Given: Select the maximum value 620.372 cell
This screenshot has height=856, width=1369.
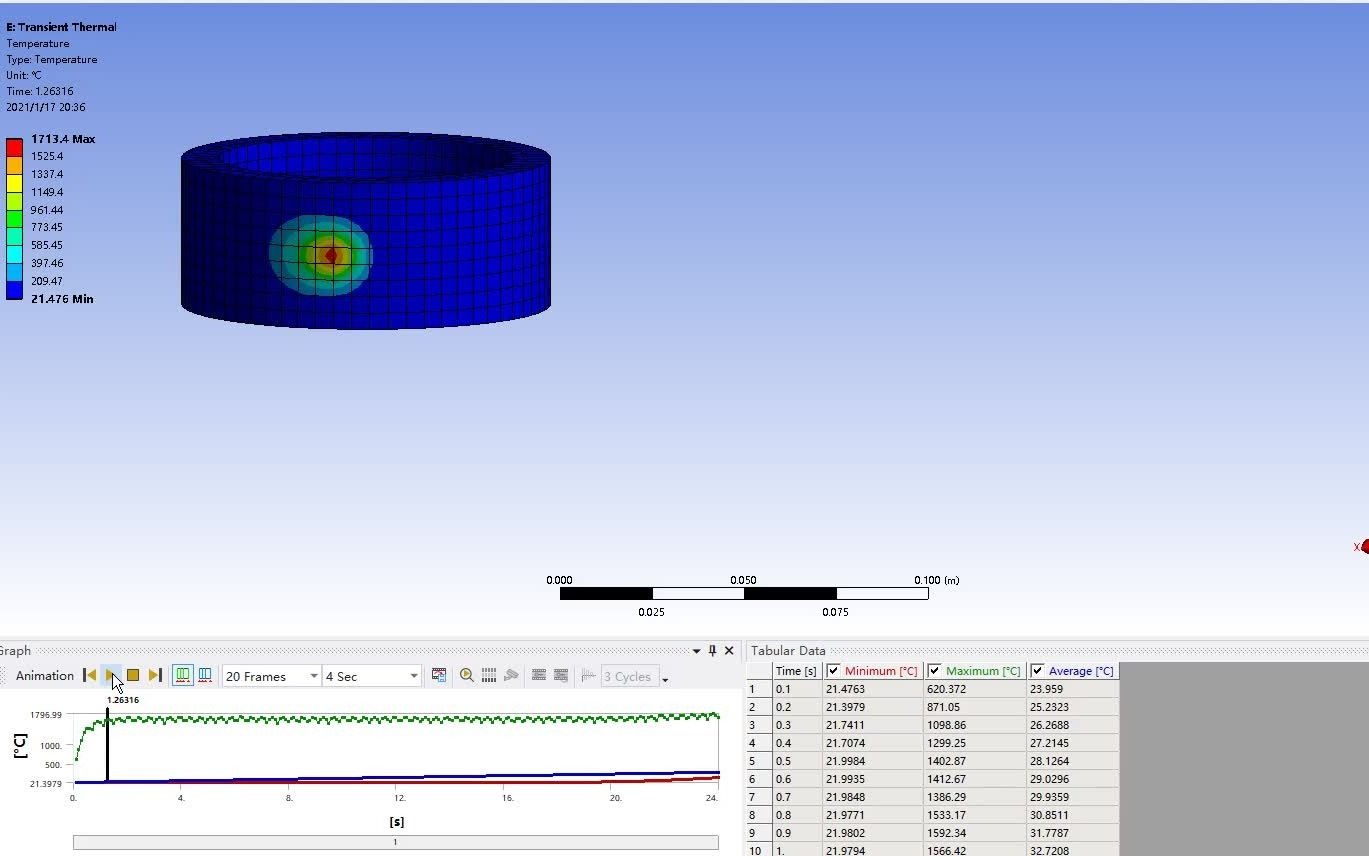Looking at the screenshot, I should click(x=975, y=689).
